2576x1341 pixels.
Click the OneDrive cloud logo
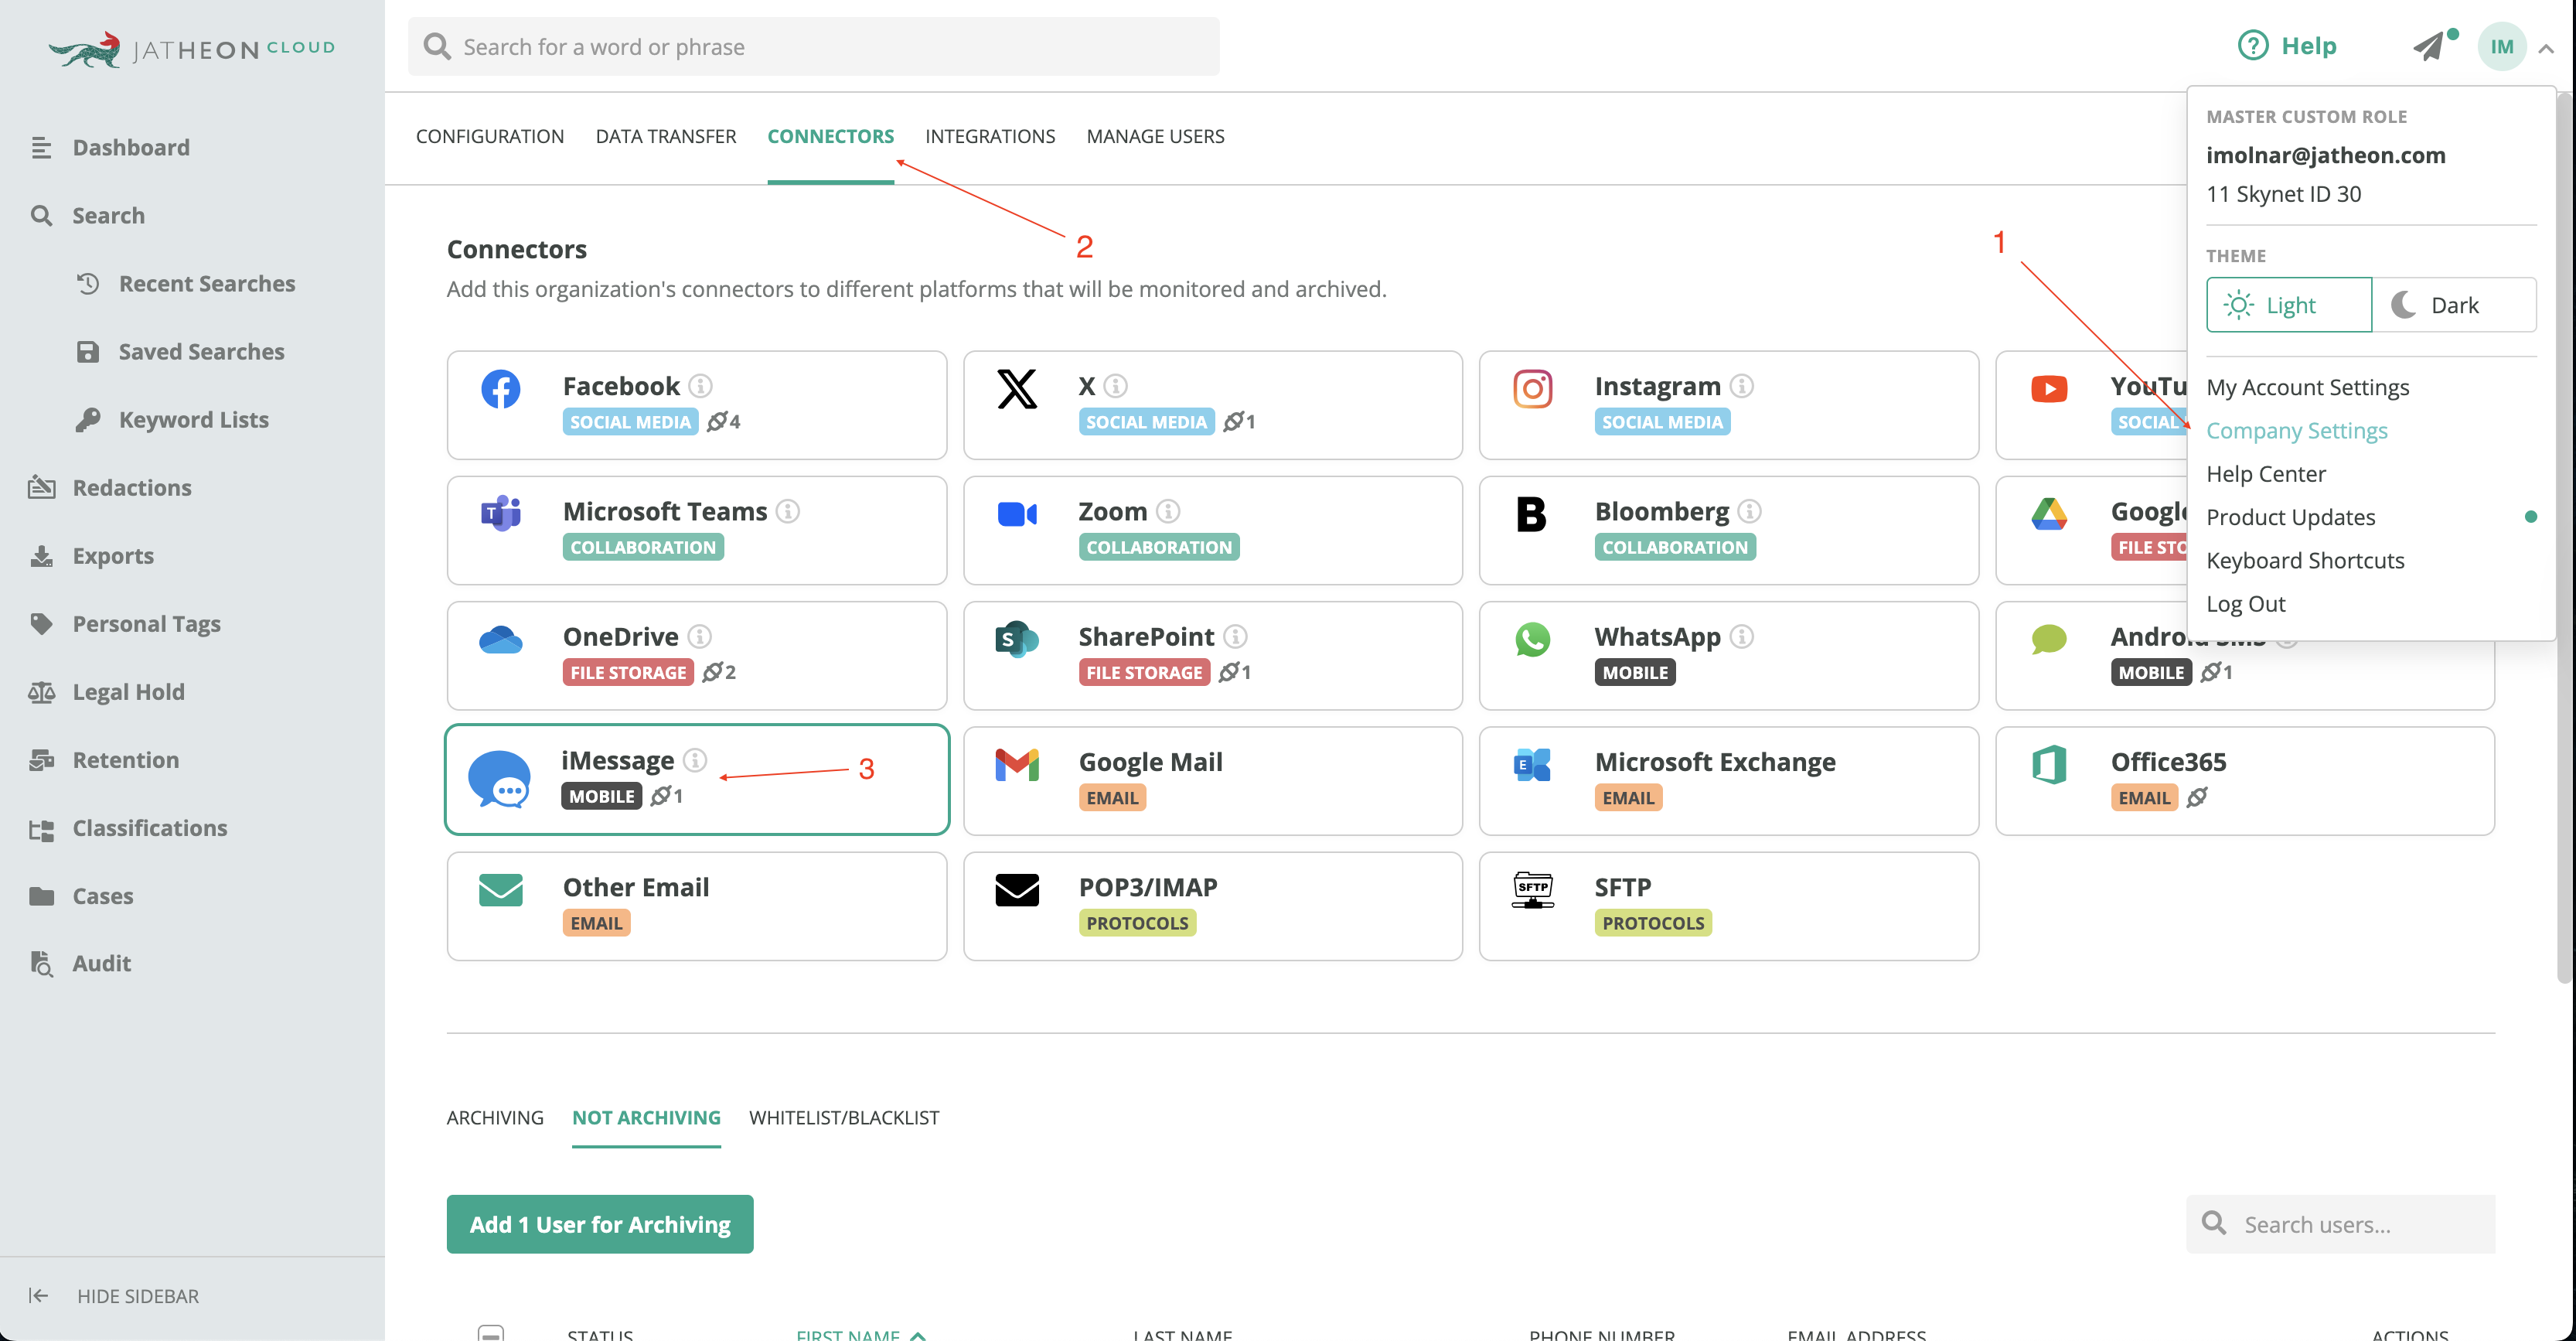click(500, 640)
